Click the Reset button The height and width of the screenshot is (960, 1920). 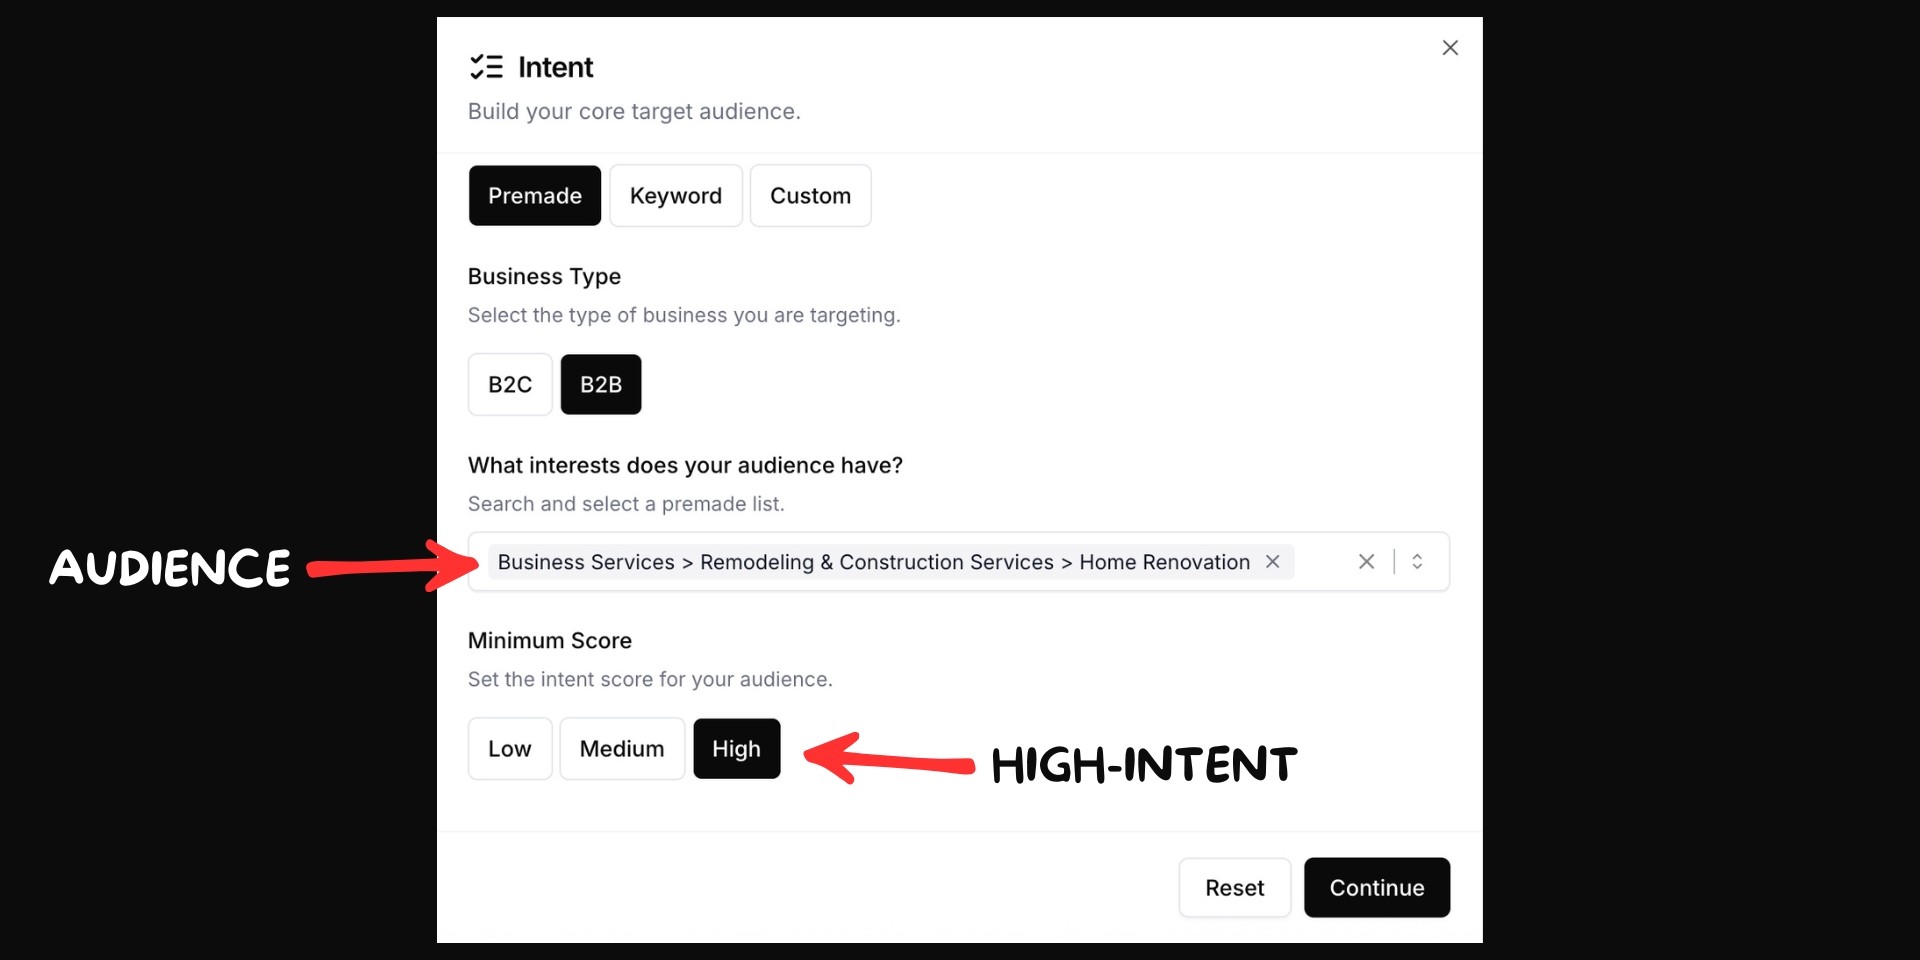click(x=1235, y=888)
